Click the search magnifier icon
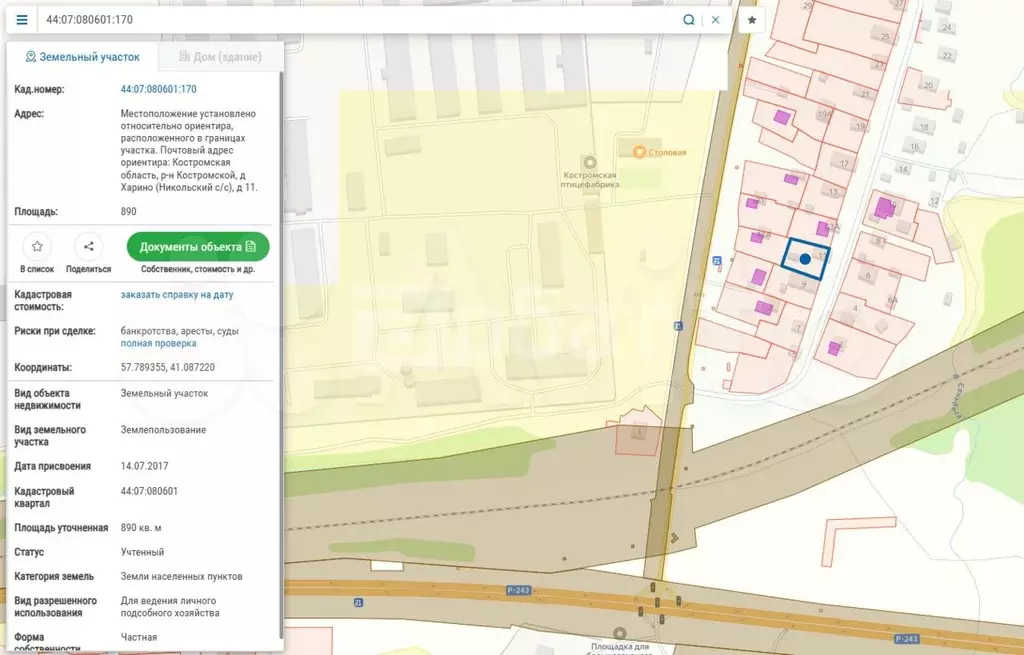Viewport: 1024px width, 655px height. [688, 20]
